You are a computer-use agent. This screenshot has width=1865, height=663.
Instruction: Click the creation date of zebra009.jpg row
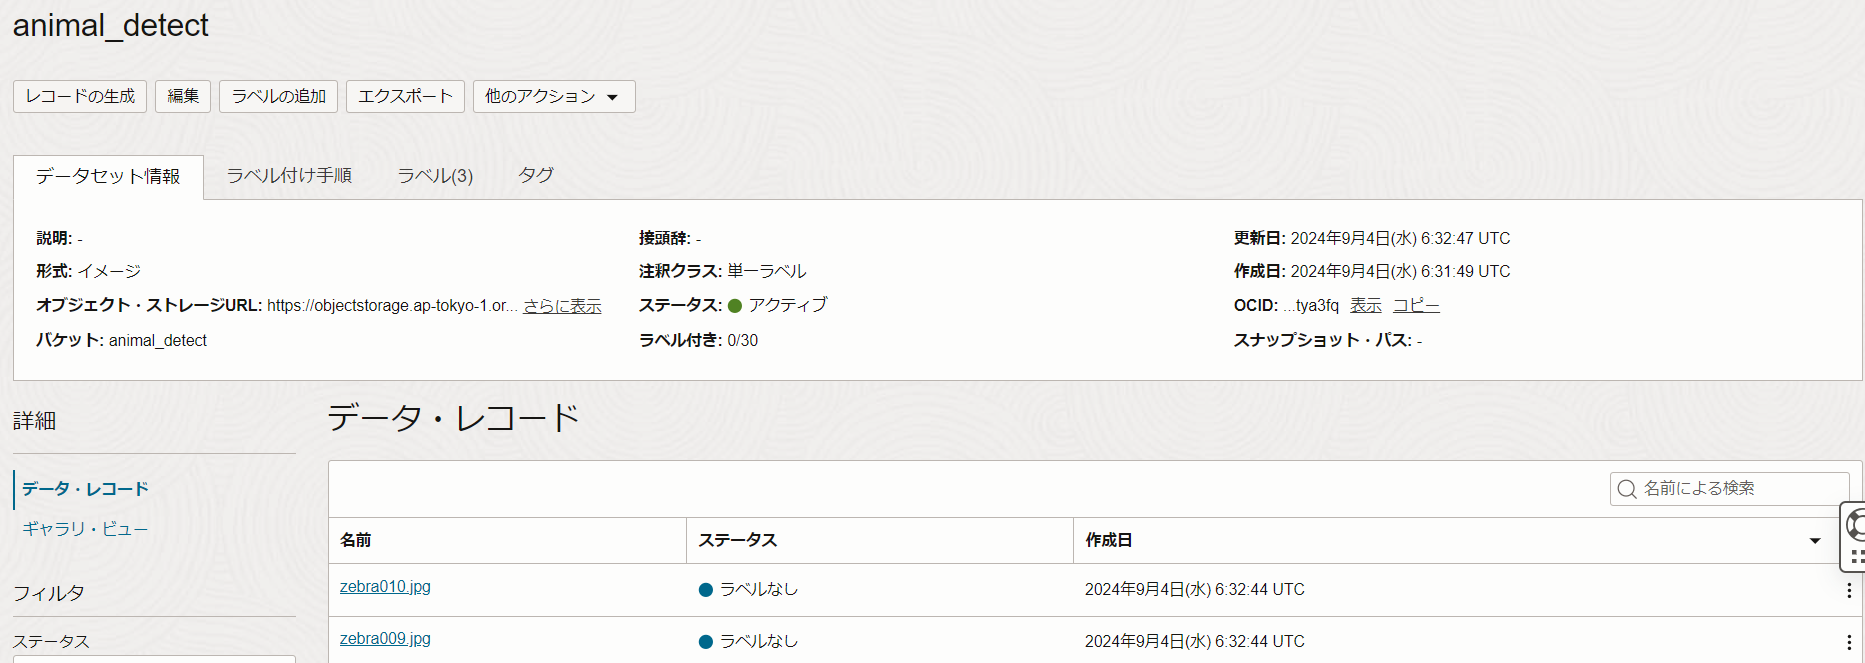pos(1195,641)
